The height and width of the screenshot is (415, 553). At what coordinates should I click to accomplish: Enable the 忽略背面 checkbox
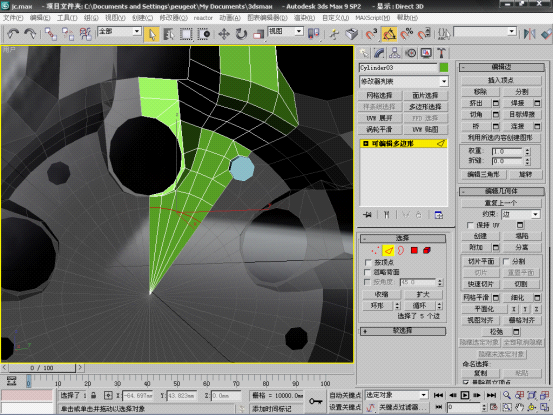coord(368,272)
